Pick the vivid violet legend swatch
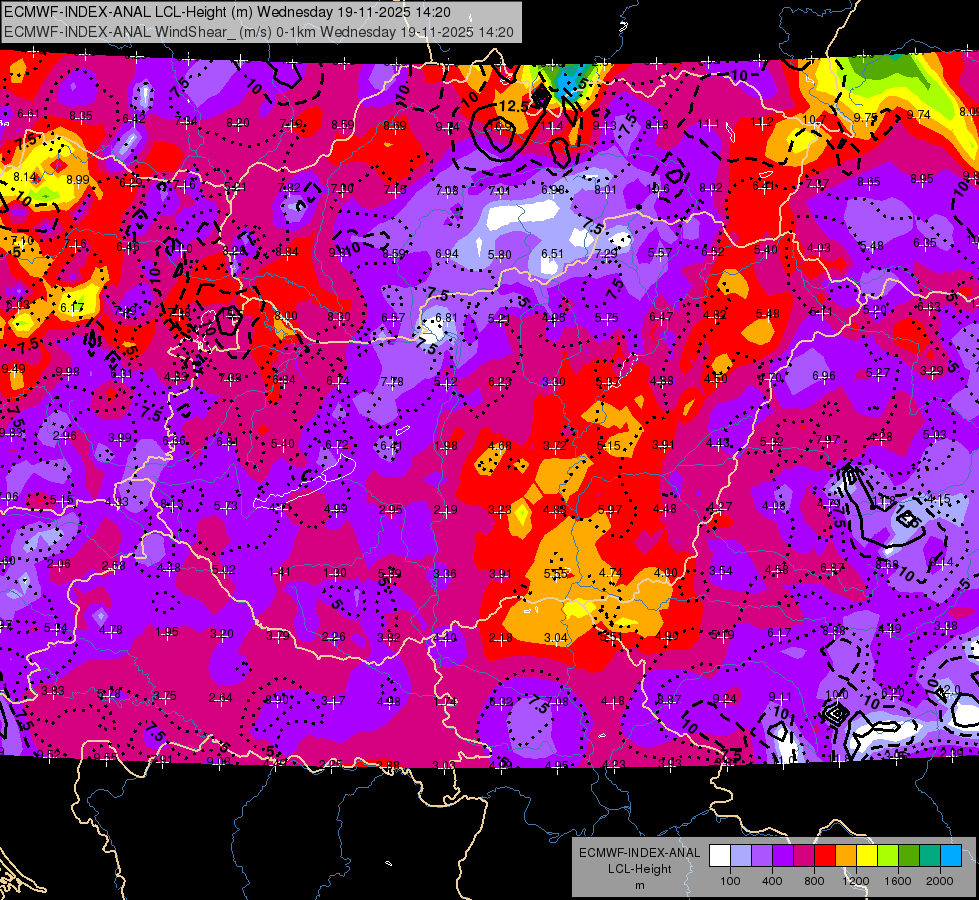 [782, 856]
